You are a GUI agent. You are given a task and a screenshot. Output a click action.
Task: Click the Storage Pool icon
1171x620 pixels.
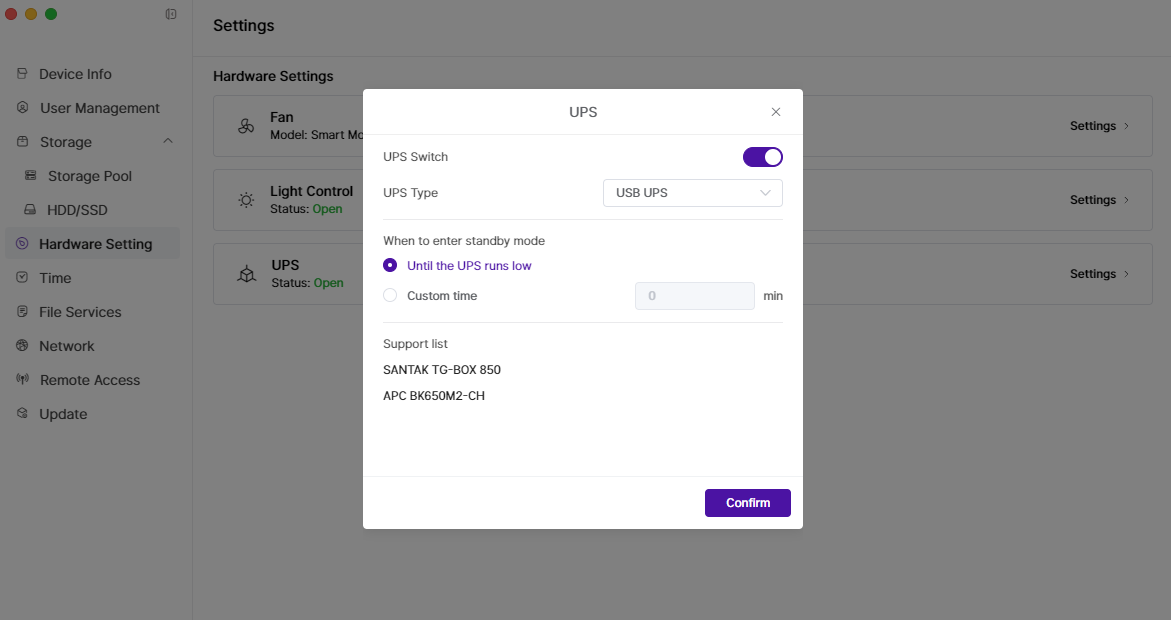tap(31, 176)
